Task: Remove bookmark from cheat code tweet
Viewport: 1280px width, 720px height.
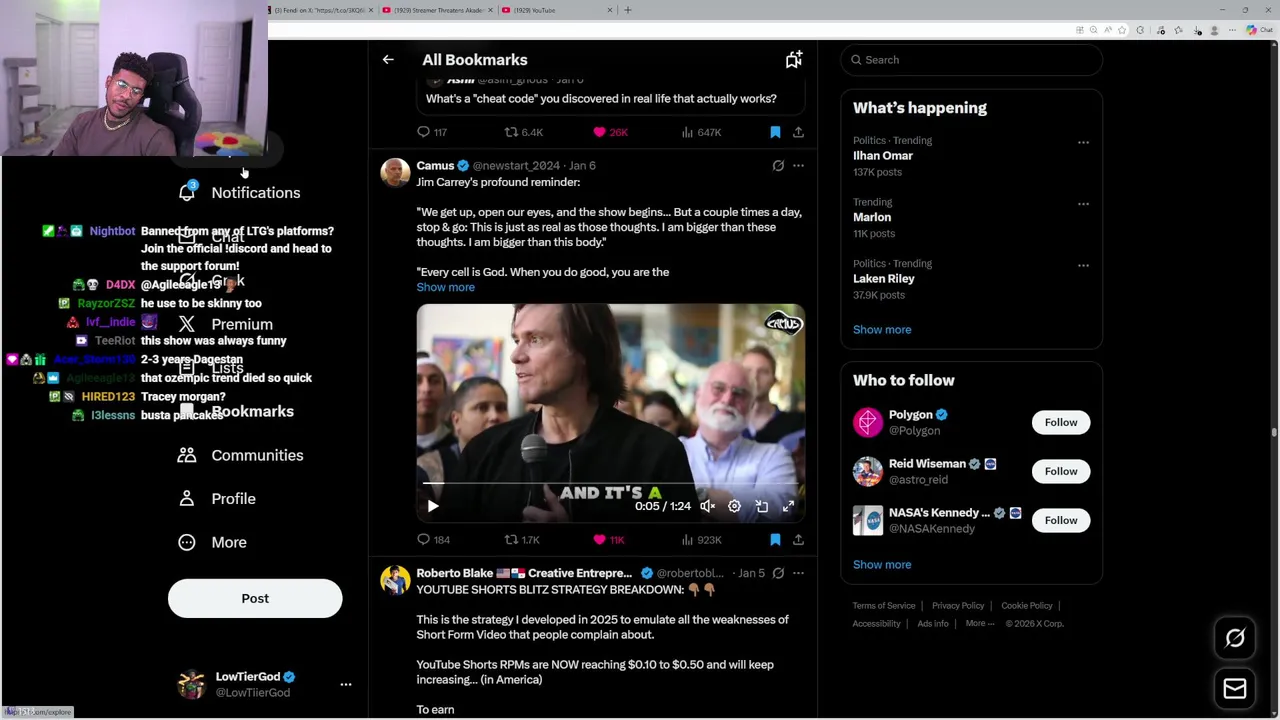Action: coord(775,132)
